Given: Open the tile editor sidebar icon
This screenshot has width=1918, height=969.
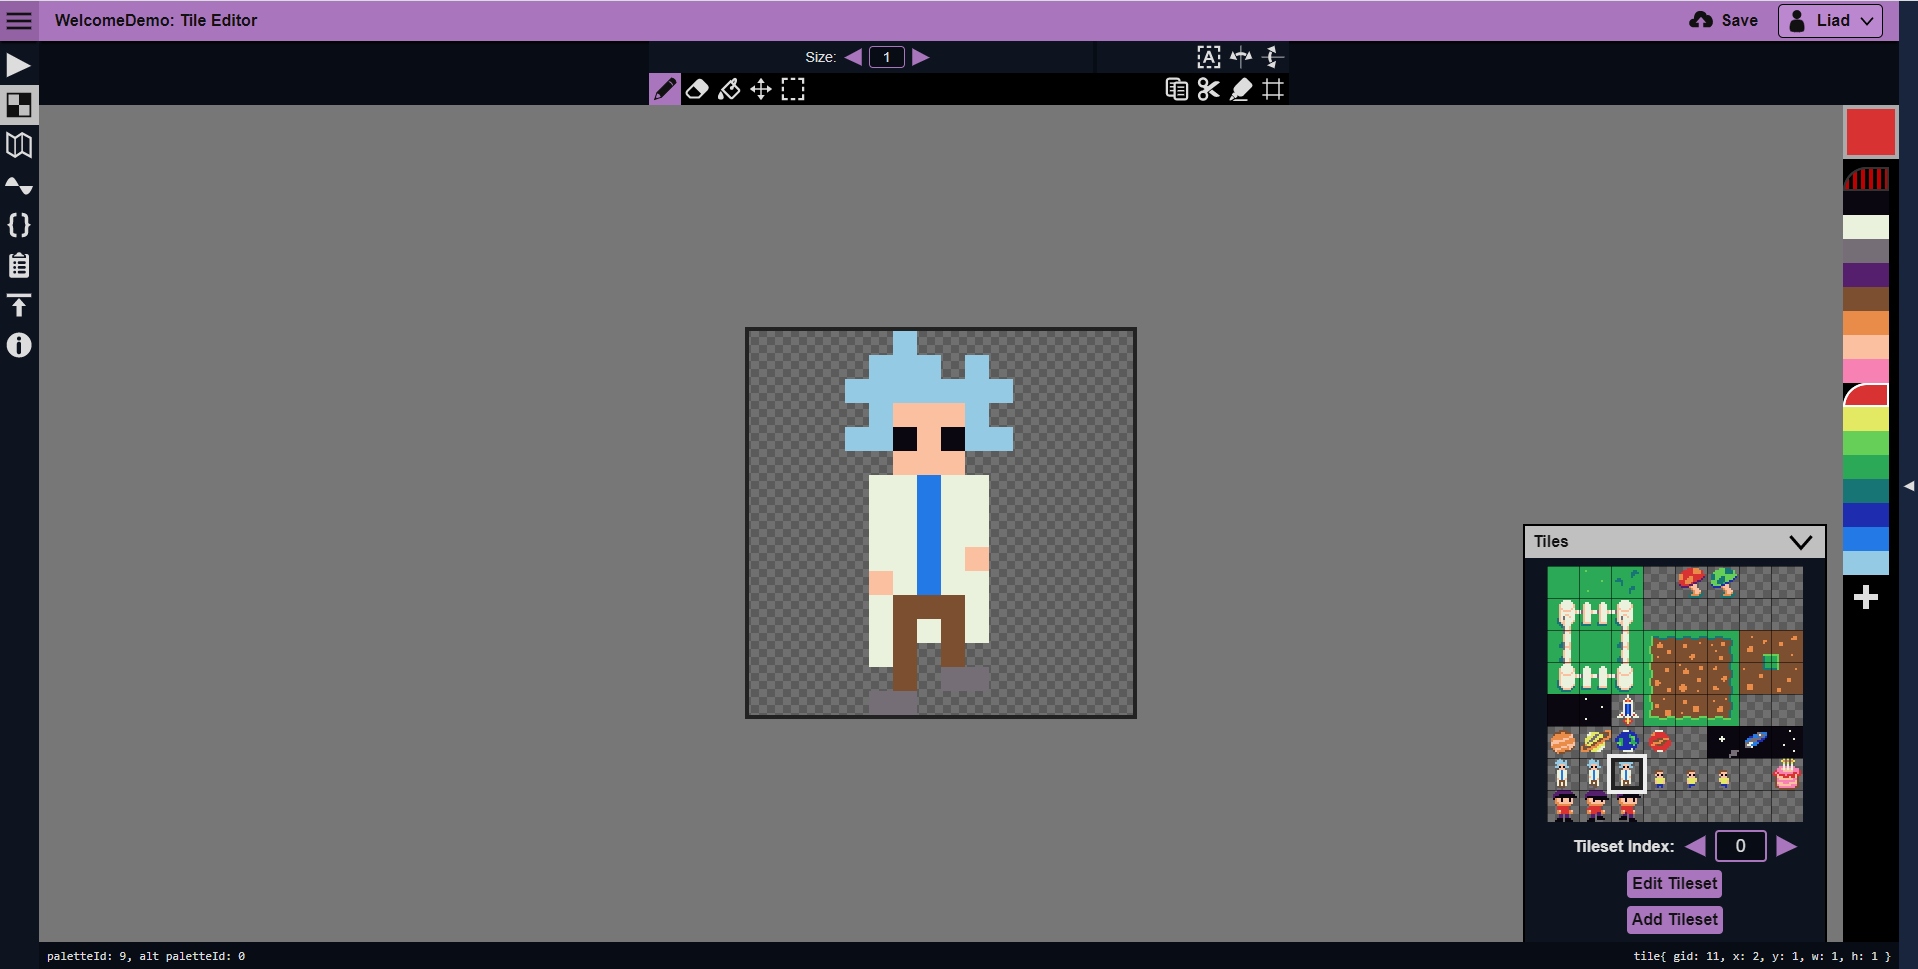Looking at the screenshot, I should [19, 105].
